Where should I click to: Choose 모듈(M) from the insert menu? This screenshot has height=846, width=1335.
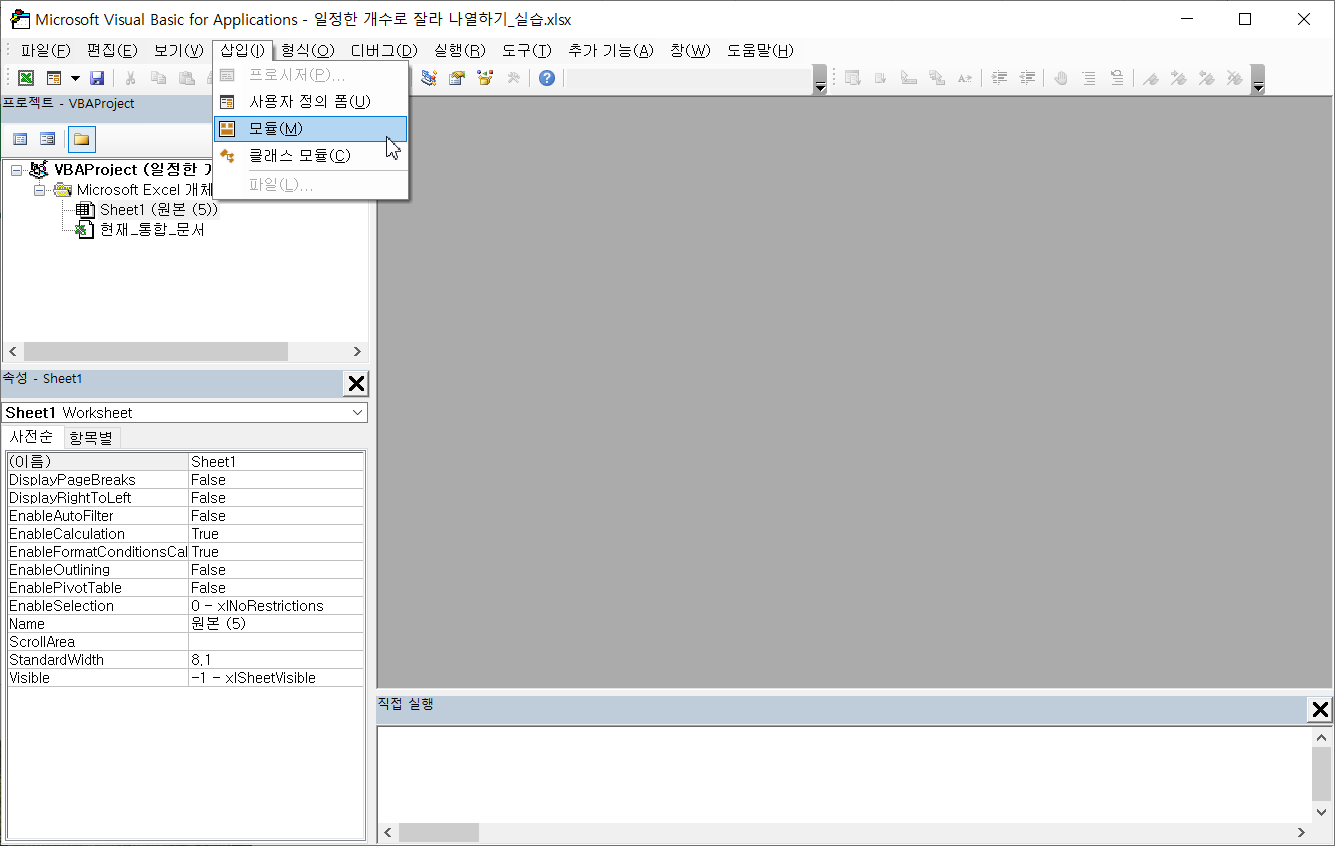[x=310, y=129]
